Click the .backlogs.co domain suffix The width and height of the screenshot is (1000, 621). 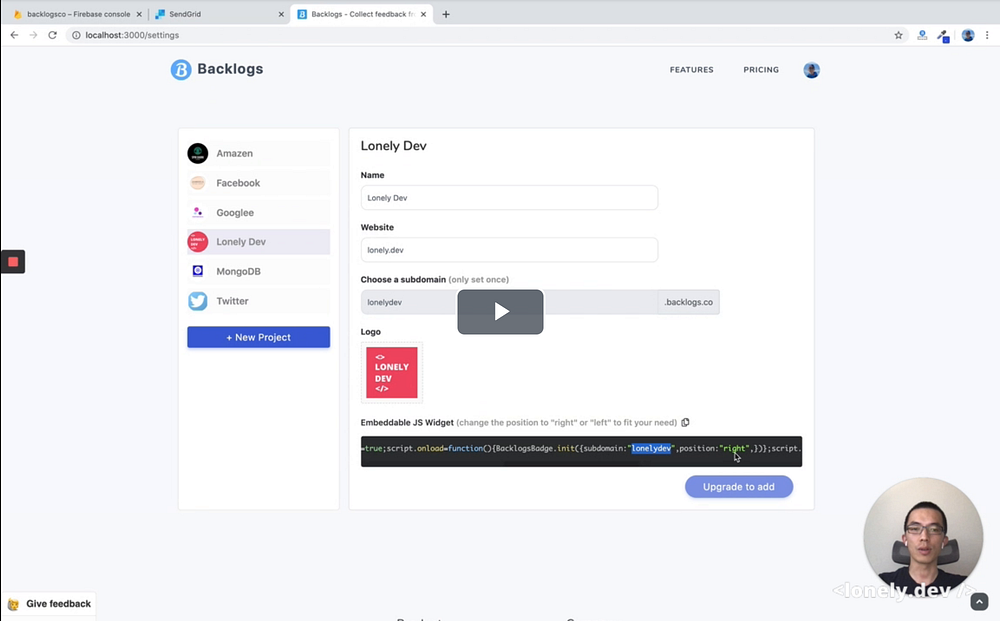pyautogui.click(x=689, y=302)
